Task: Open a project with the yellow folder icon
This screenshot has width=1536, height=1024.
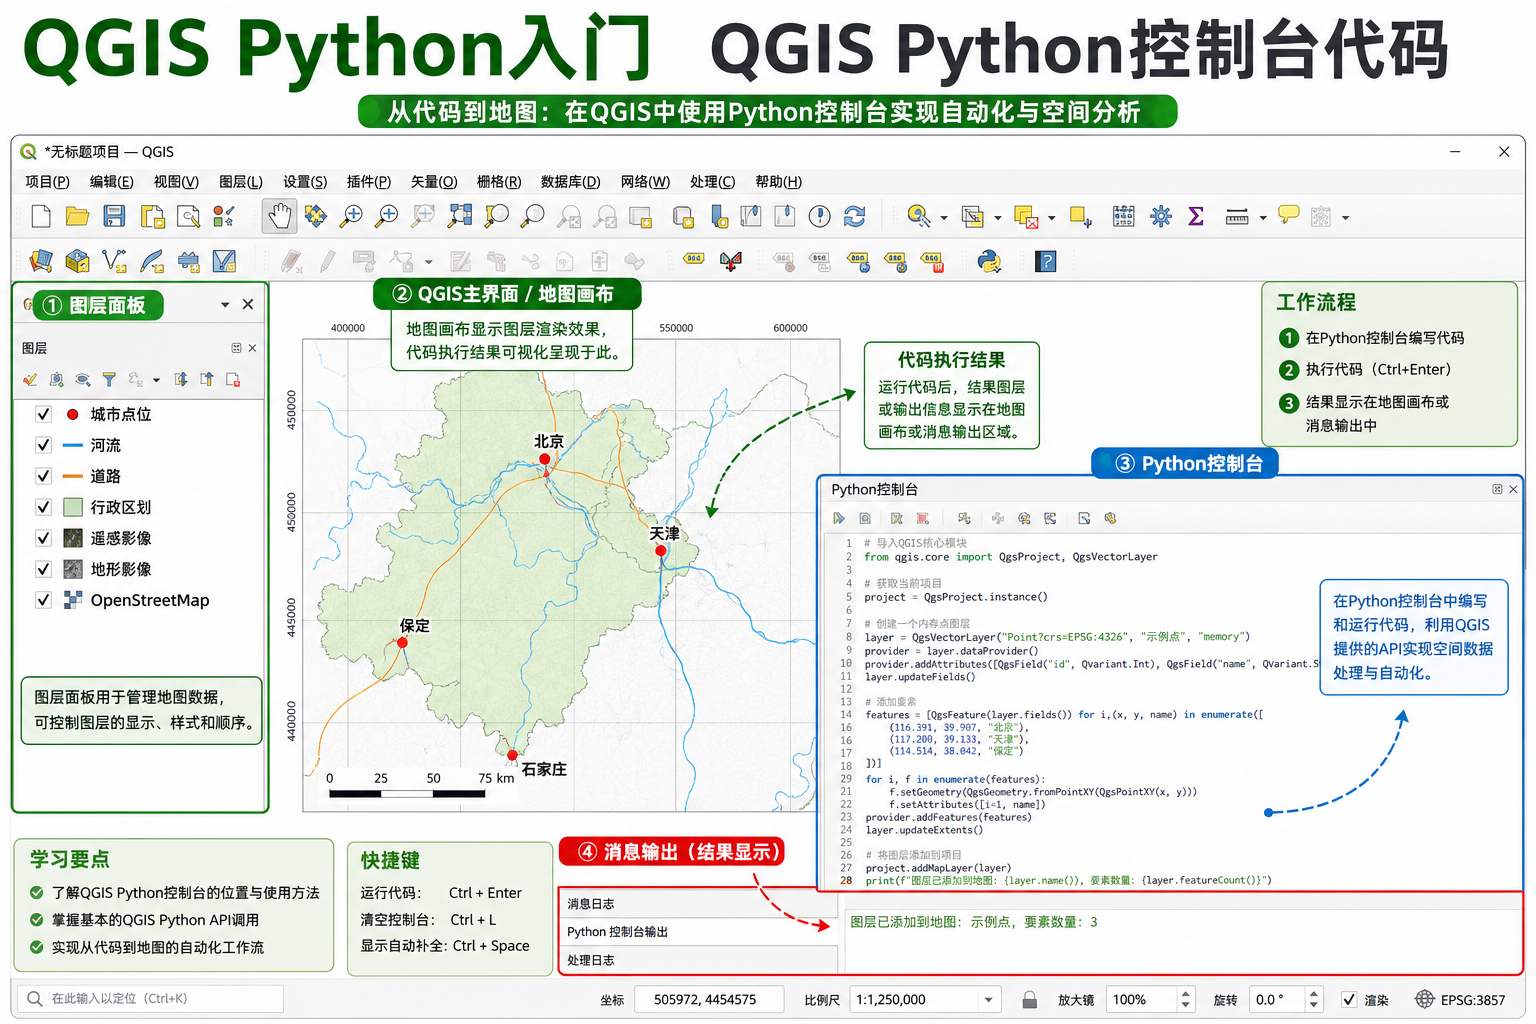Action: pos(77,216)
